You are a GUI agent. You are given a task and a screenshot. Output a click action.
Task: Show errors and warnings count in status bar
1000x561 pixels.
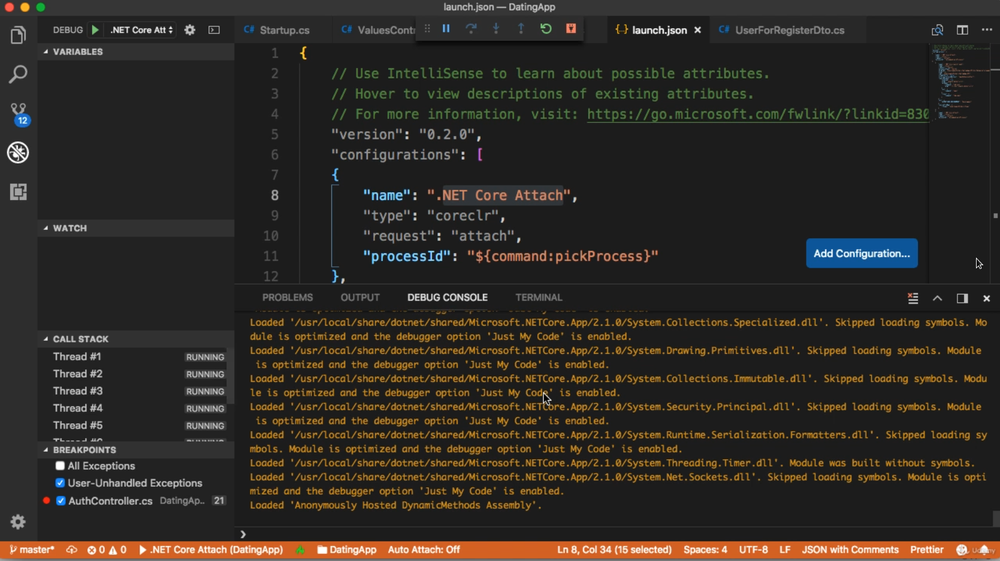coord(107,550)
